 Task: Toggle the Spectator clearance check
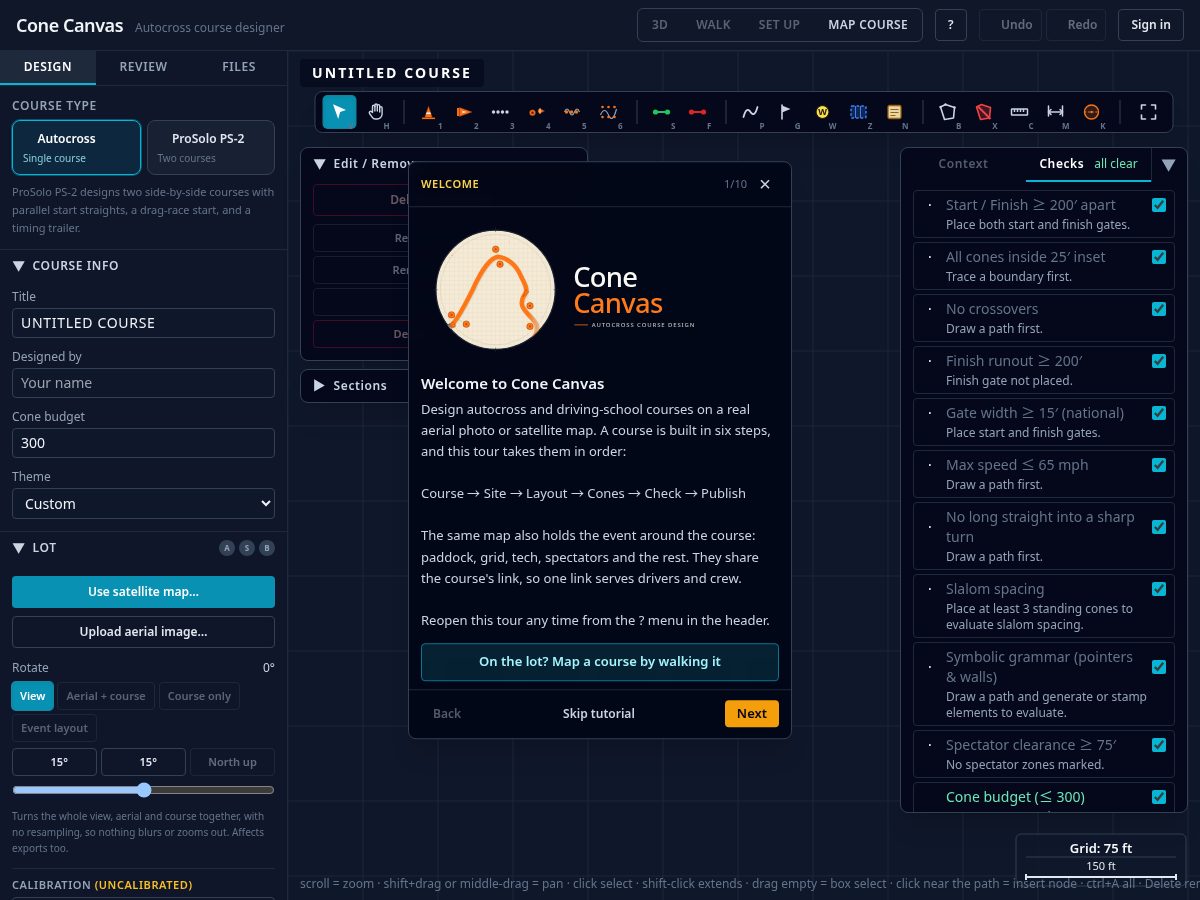pyautogui.click(x=1159, y=745)
